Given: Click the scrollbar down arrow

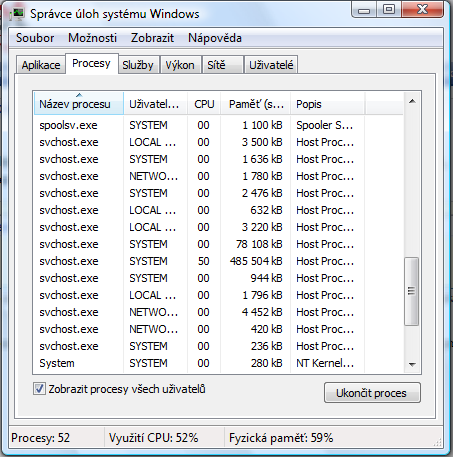Looking at the screenshot, I should 412,365.
